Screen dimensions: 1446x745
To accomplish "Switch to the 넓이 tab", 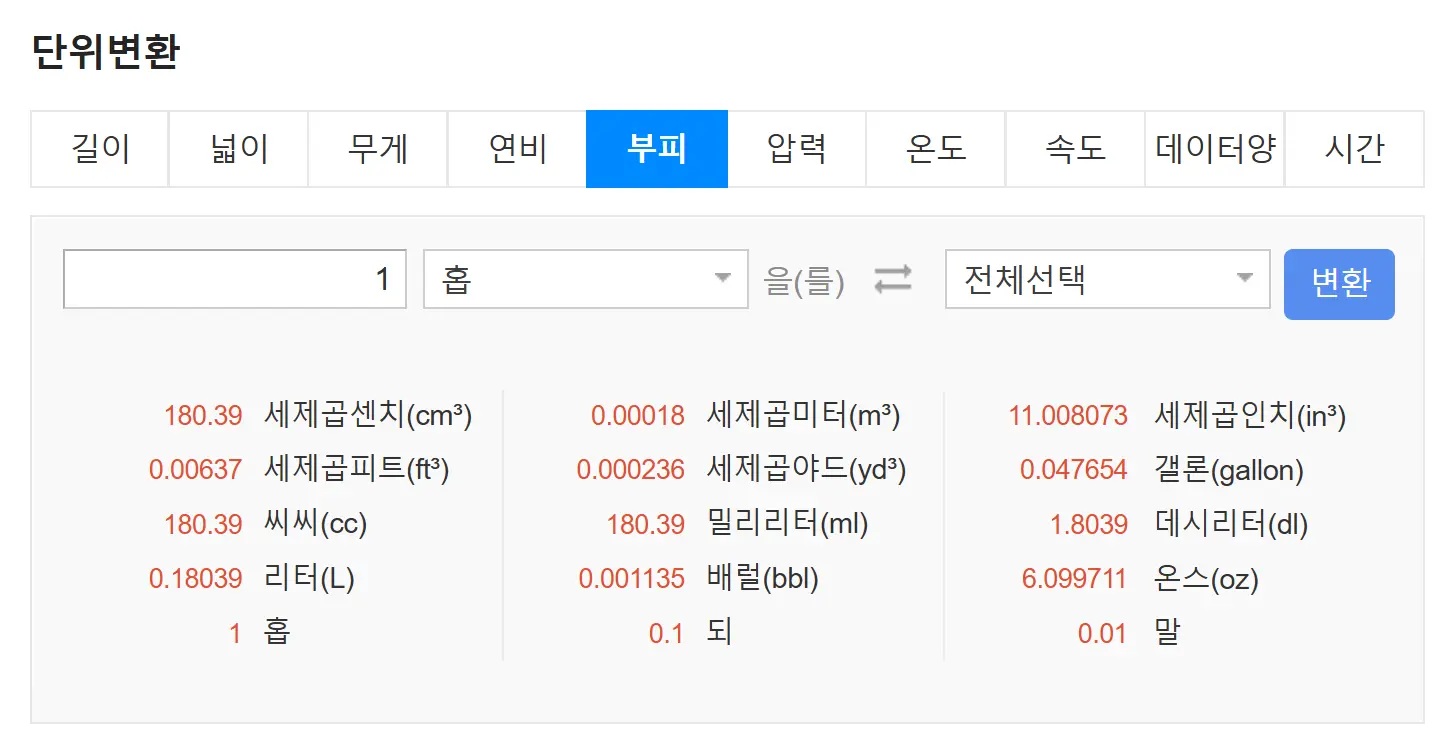I will tap(237, 148).
